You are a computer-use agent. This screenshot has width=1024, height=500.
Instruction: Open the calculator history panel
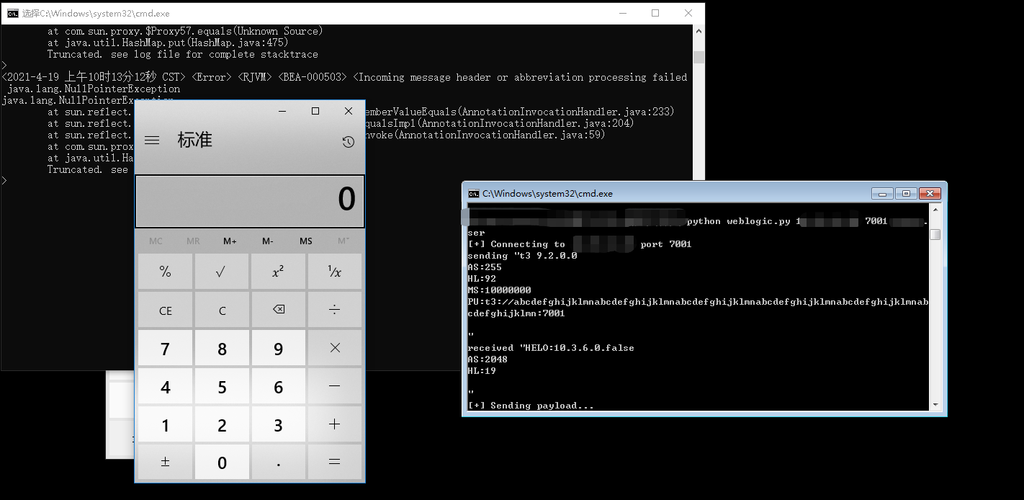tap(347, 142)
